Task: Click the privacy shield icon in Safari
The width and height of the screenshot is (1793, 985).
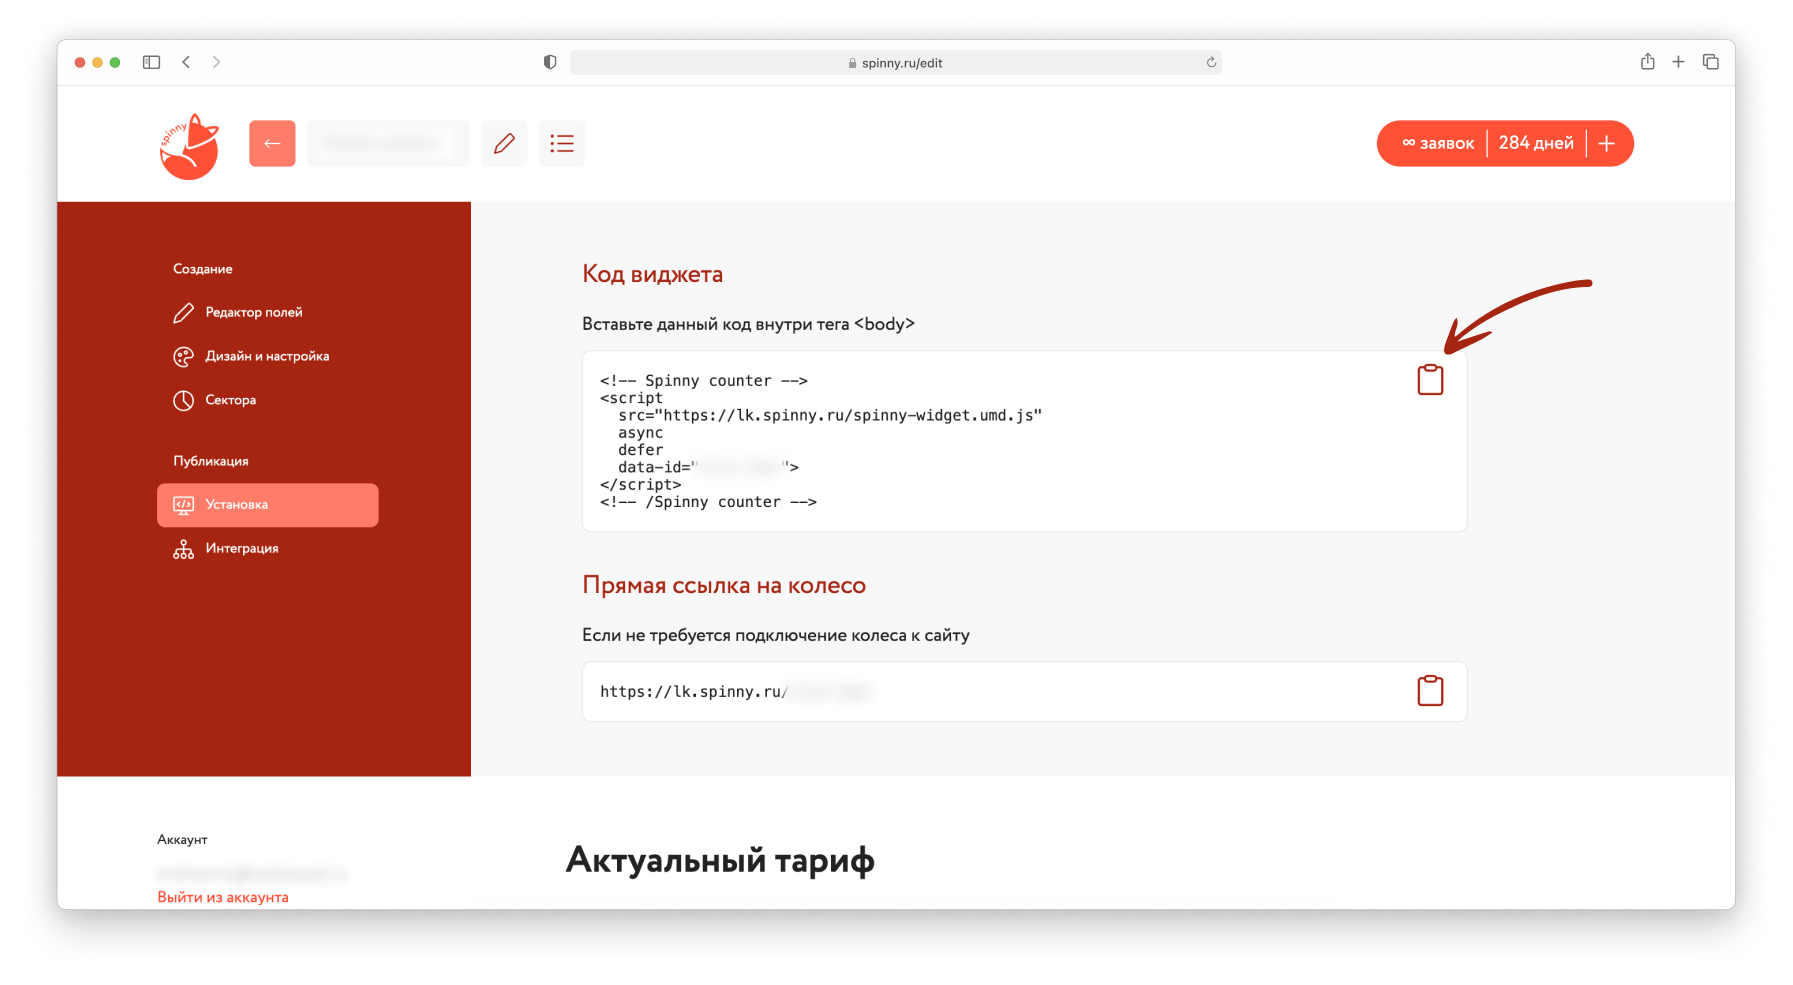Action: (550, 62)
